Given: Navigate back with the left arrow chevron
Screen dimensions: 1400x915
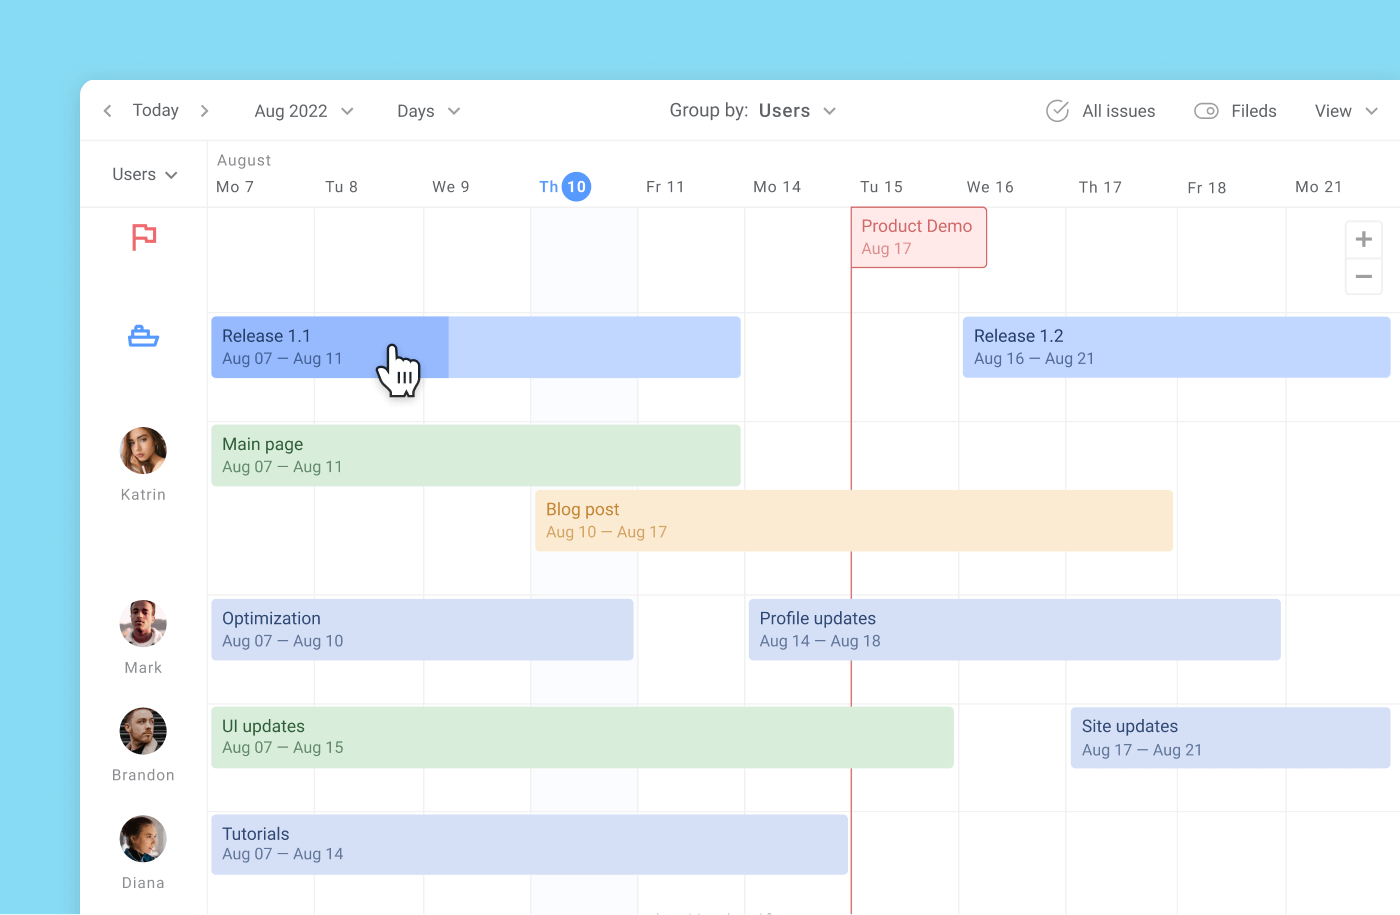Looking at the screenshot, I should pyautogui.click(x=107, y=111).
